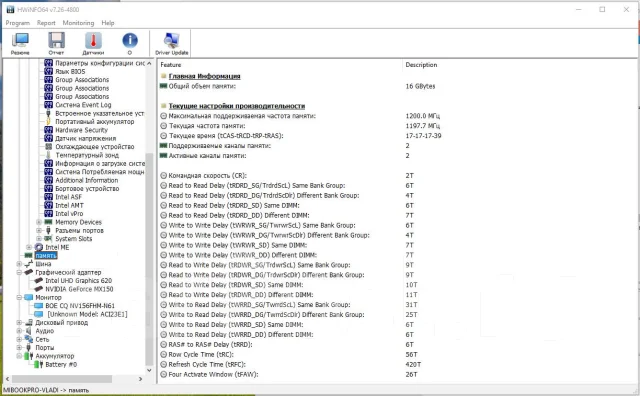Click the Сеть network icon
The width and height of the screenshot is (640, 396).
click(29, 339)
